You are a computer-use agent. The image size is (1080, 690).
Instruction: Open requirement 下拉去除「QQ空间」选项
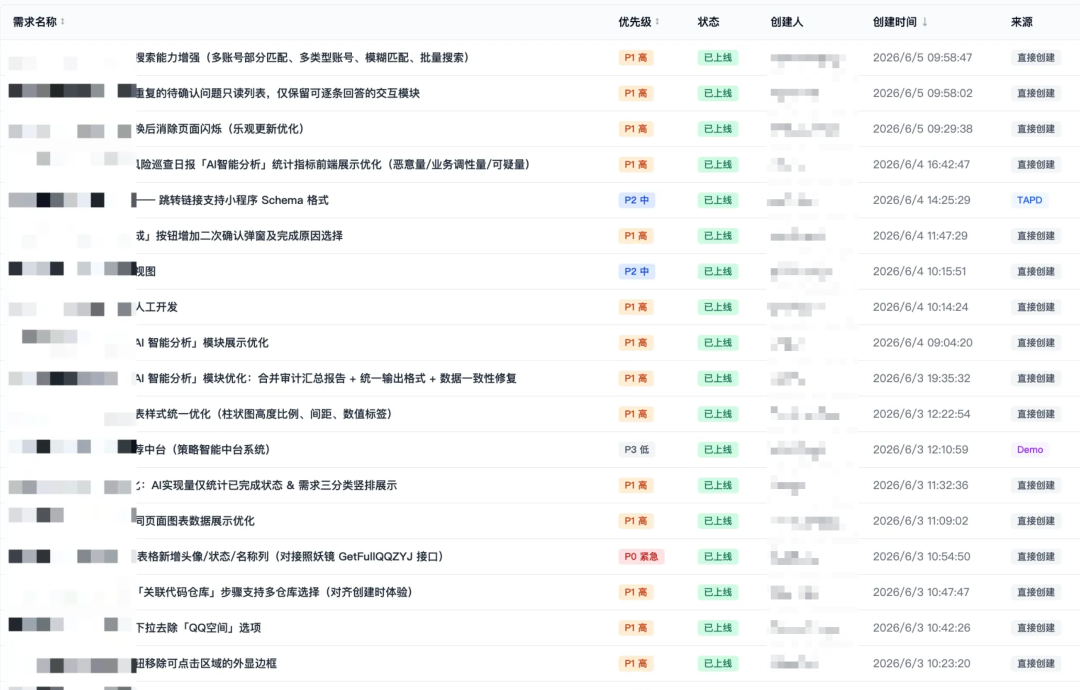[x=198, y=628]
